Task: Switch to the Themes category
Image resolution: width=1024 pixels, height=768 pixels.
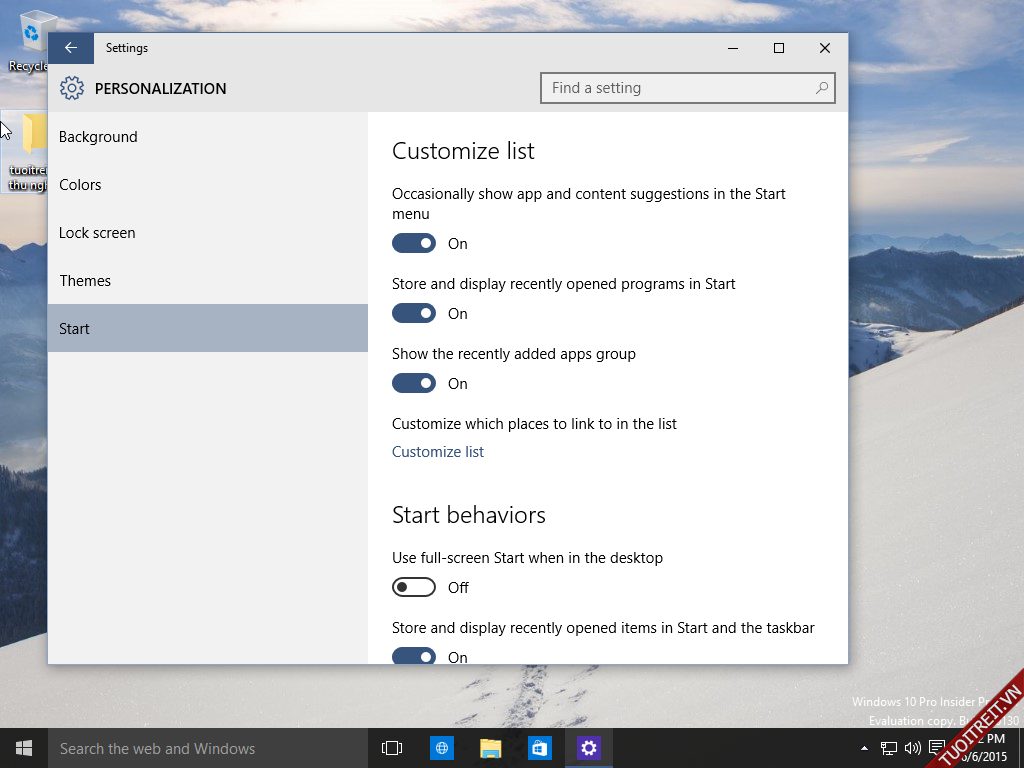Action: click(x=85, y=281)
